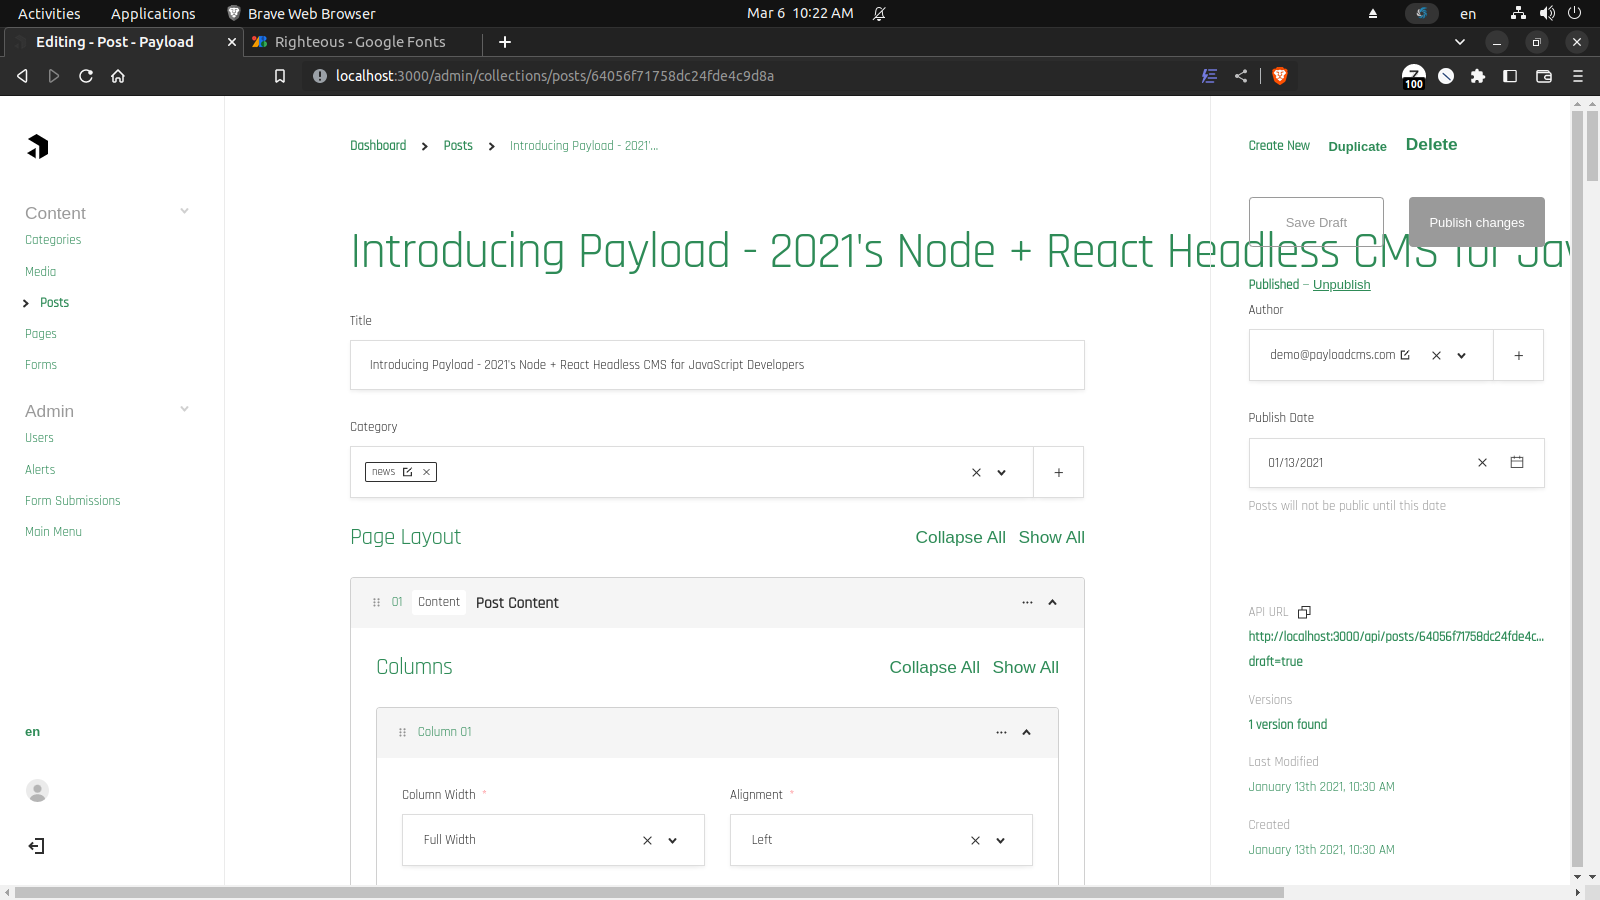Open Brave Wallet icon
1600x900 pixels.
click(x=1544, y=76)
